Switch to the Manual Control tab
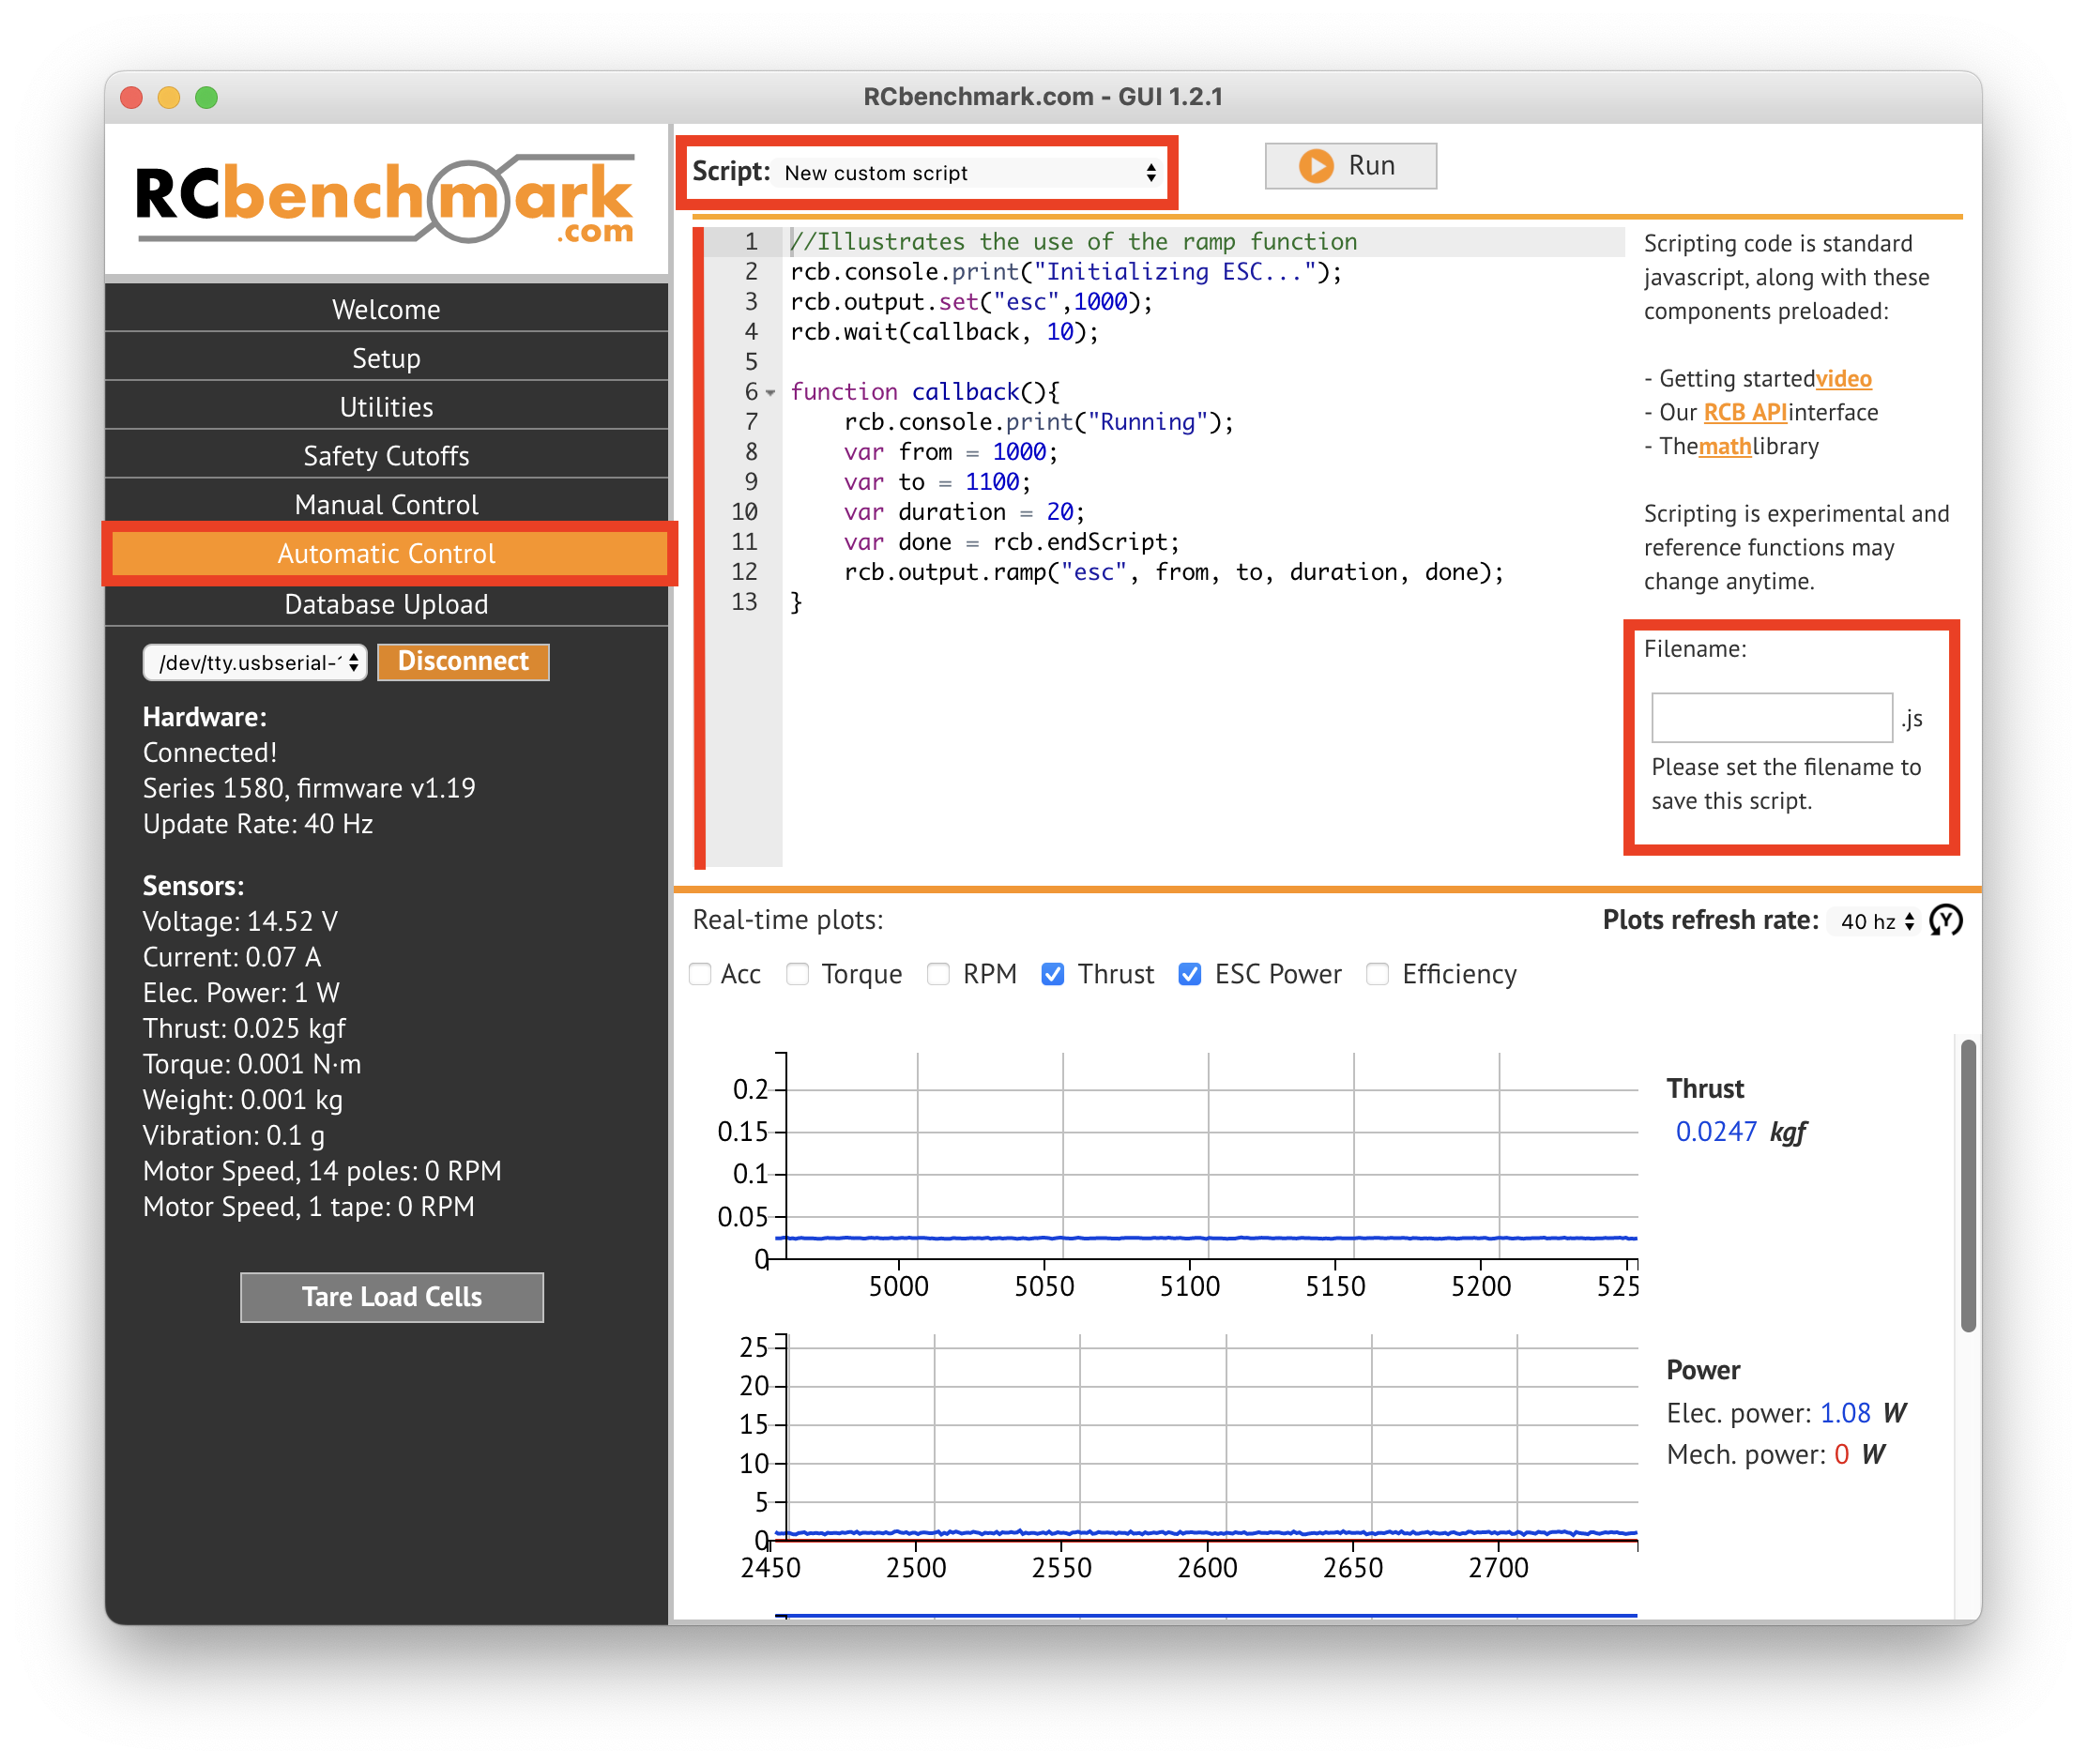The width and height of the screenshot is (2087, 1764). click(386, 504)
